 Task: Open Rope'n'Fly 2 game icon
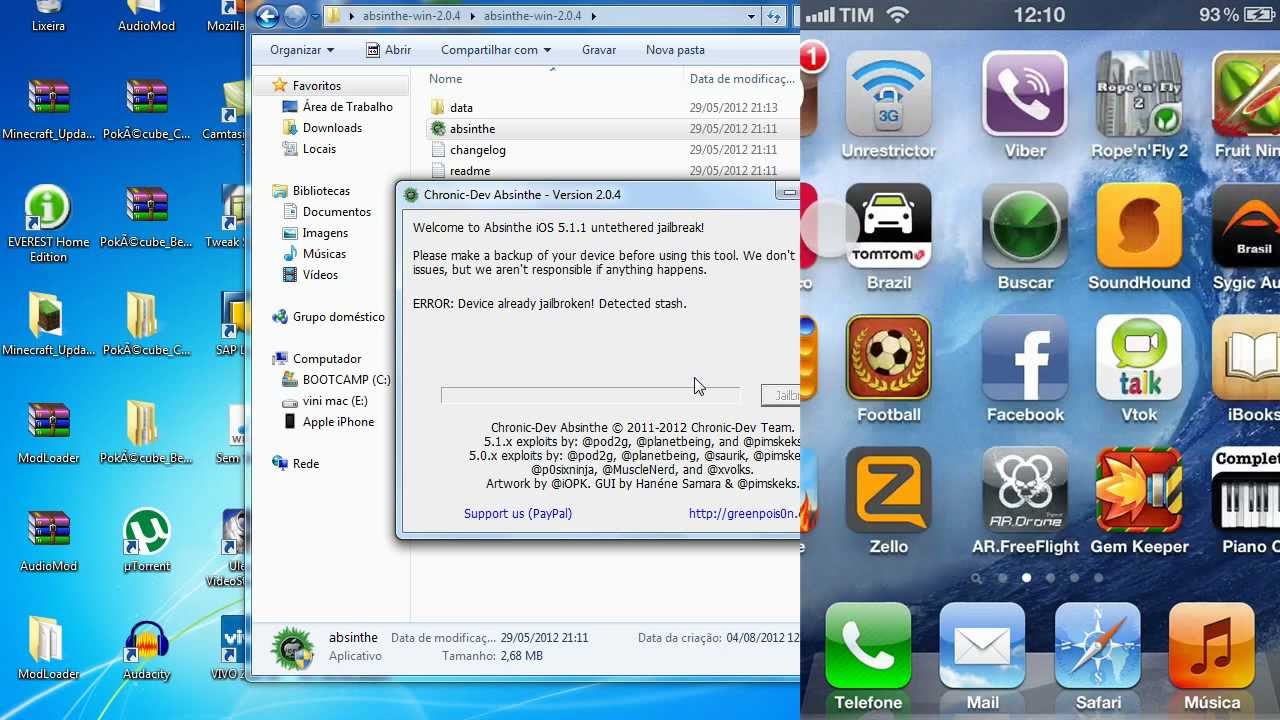pos(1139,95)
